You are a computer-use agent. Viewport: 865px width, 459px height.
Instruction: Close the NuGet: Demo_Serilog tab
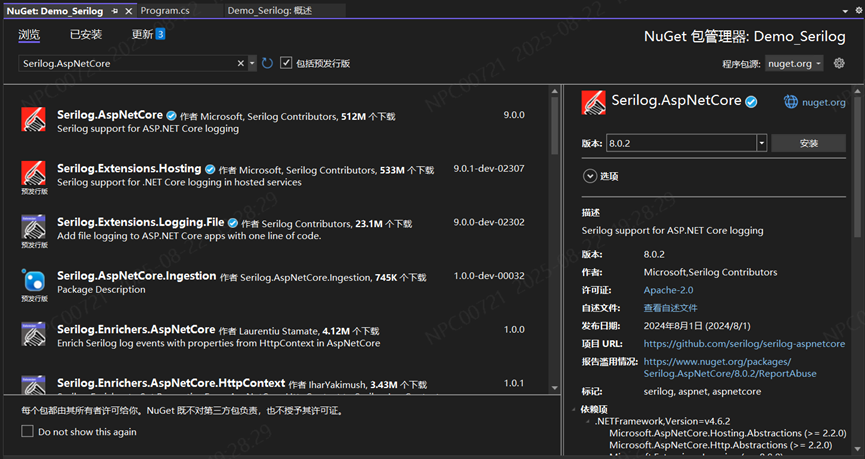coord(129,11)
